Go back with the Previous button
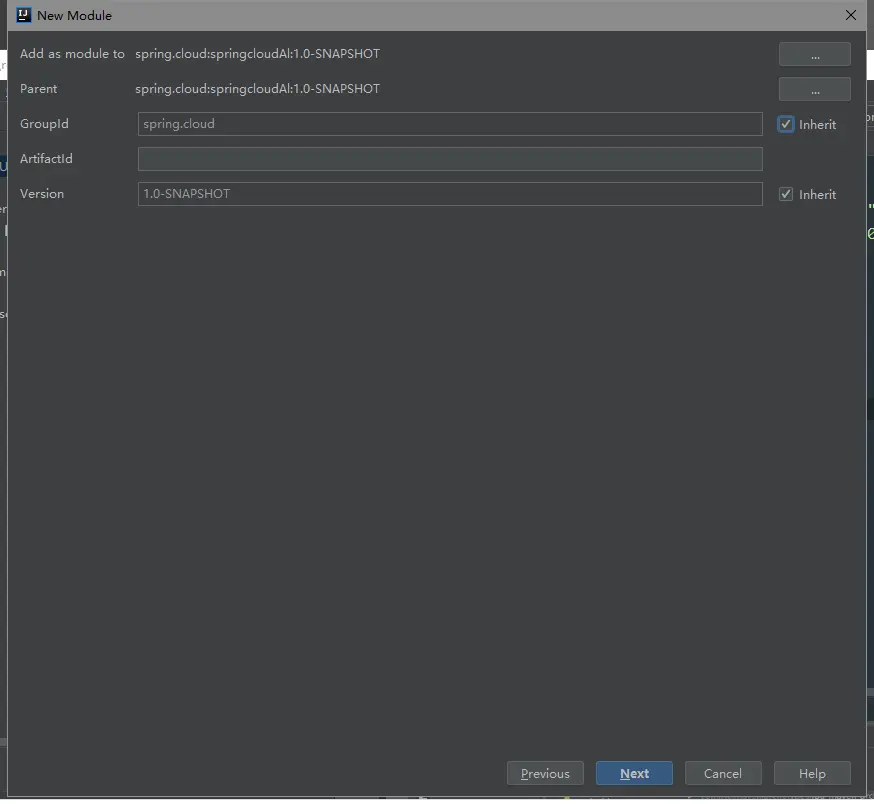The width and height of the screenshot is (874, 804). pyautogui.click(x=545, y=773)
